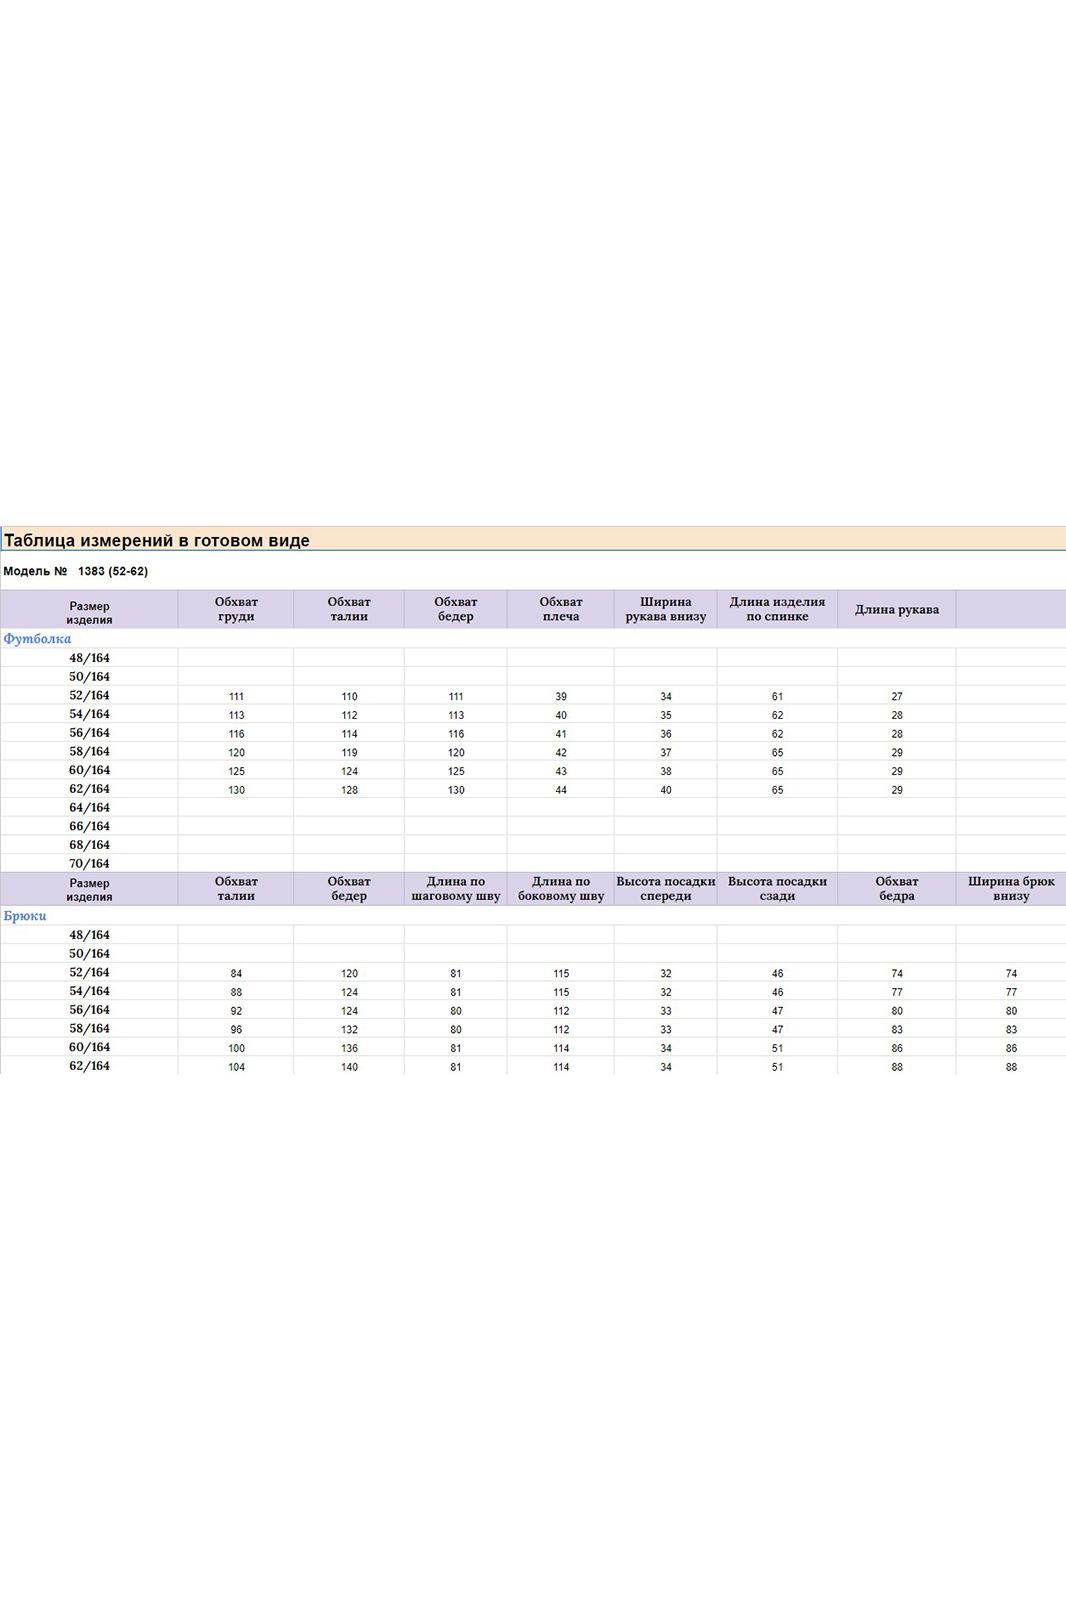Select the '64/164' size row label

(x=89, y=807)
